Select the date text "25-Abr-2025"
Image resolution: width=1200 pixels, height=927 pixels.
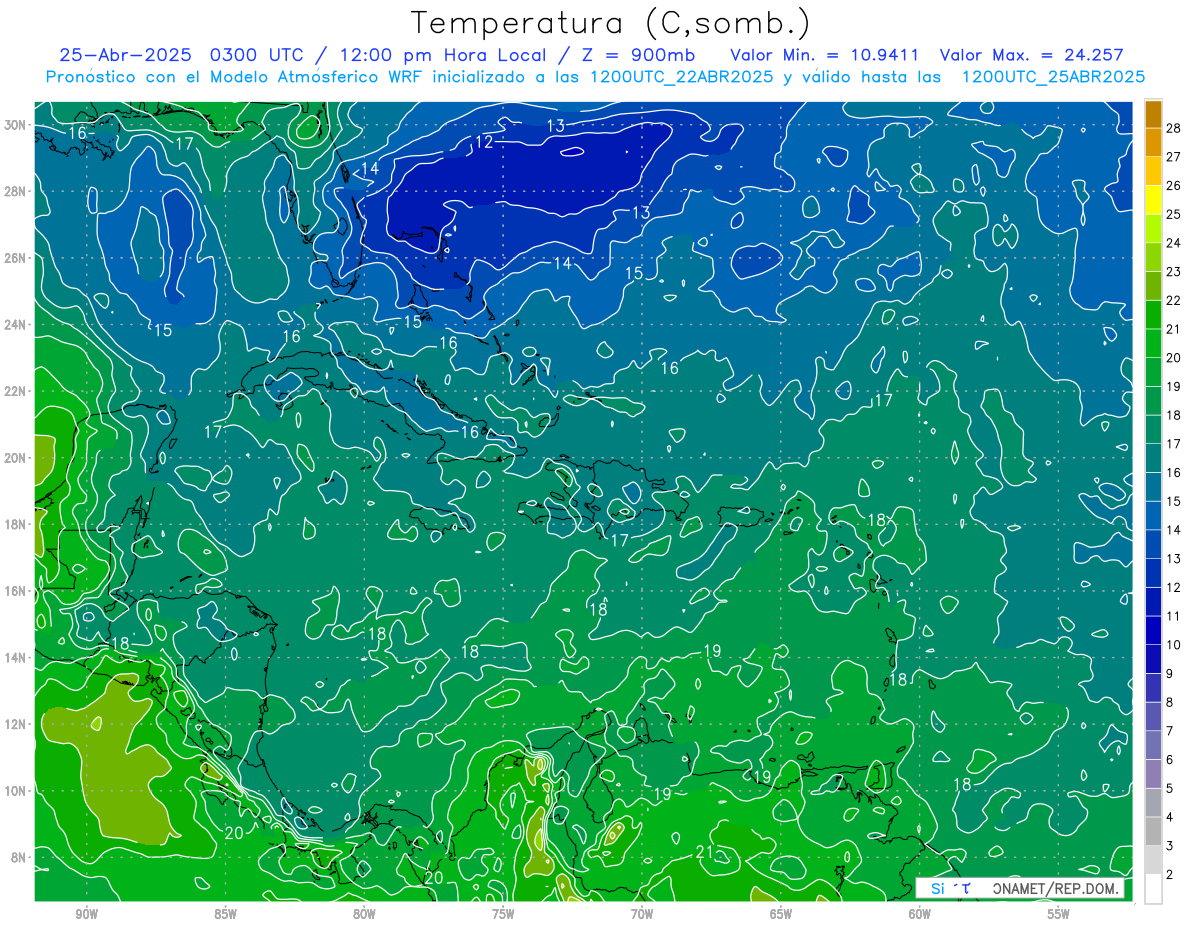pos(128,55)
